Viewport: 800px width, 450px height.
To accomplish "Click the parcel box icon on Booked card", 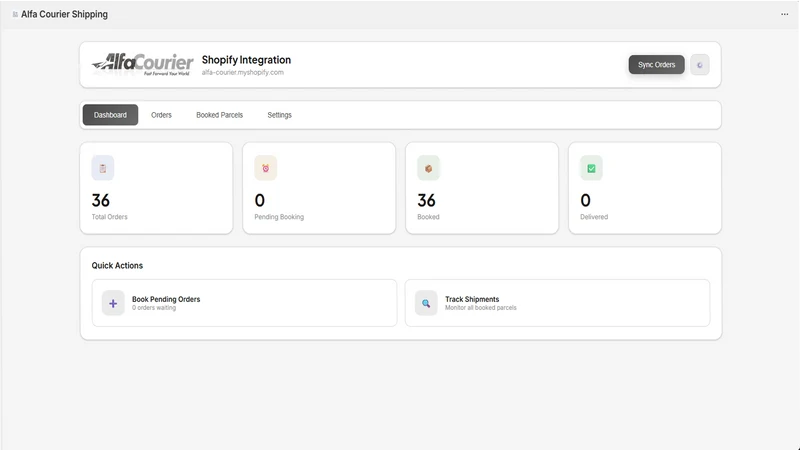I will pos(428,168).
